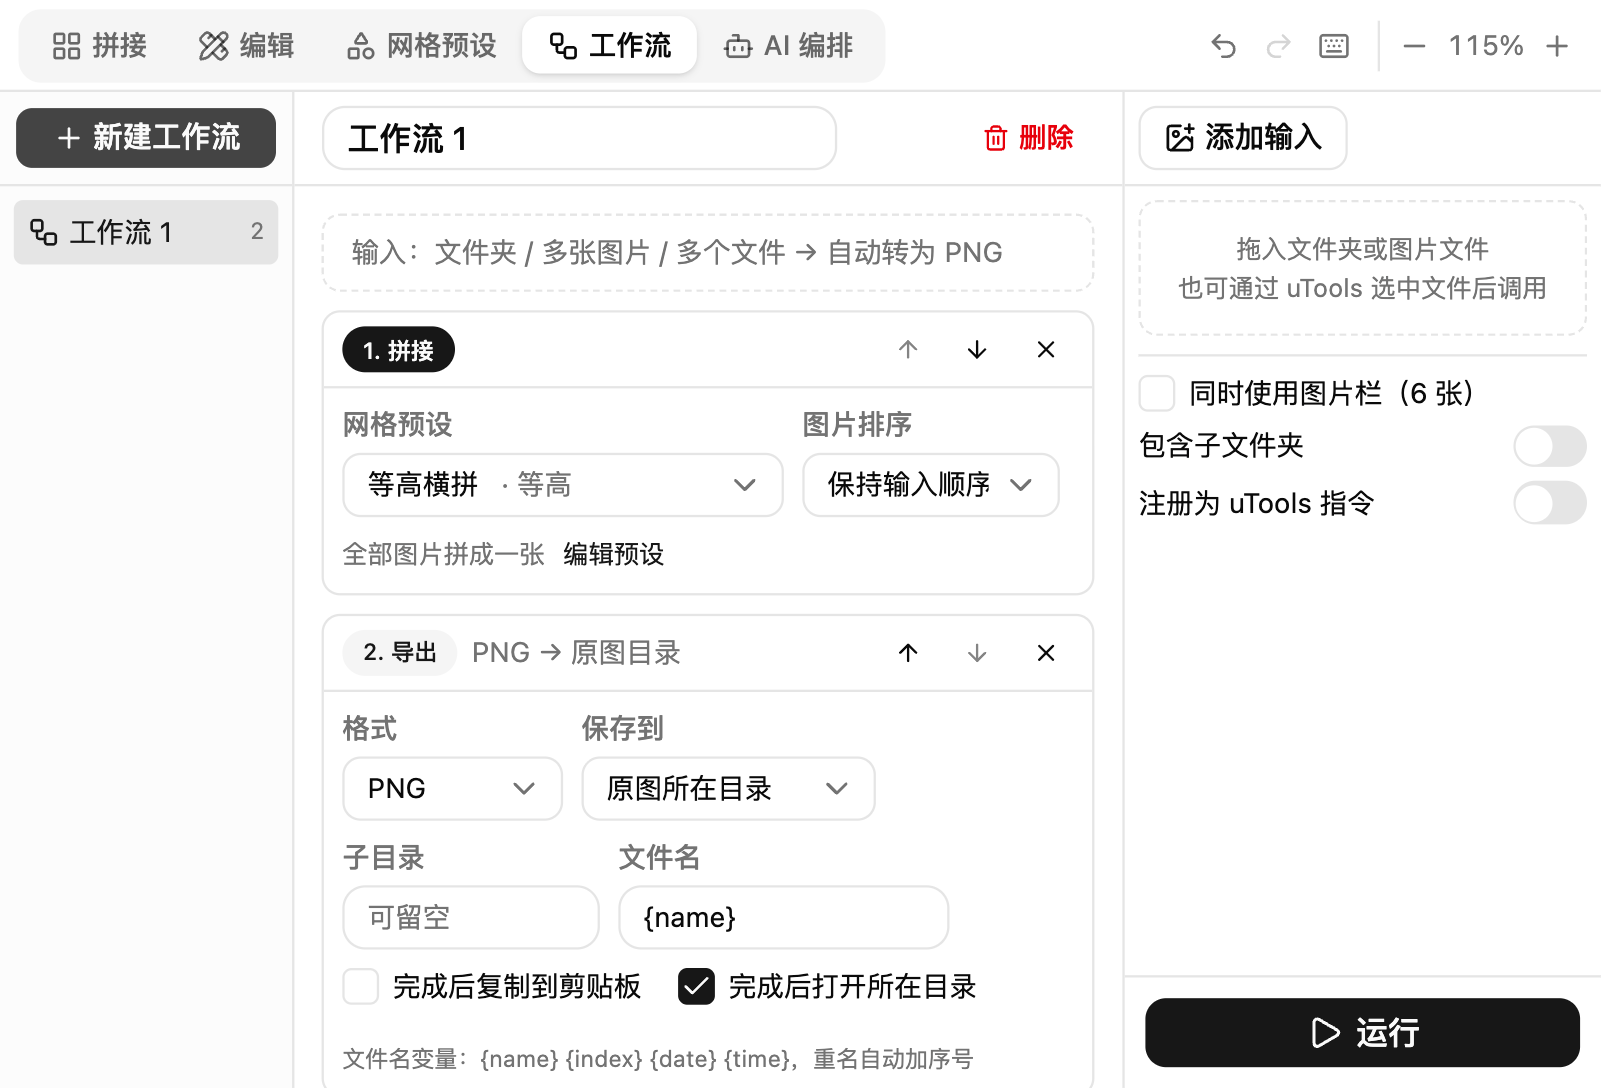
Task: Uncheck 完成后打开所在目录 checkbox
Action: pos(697,986)
